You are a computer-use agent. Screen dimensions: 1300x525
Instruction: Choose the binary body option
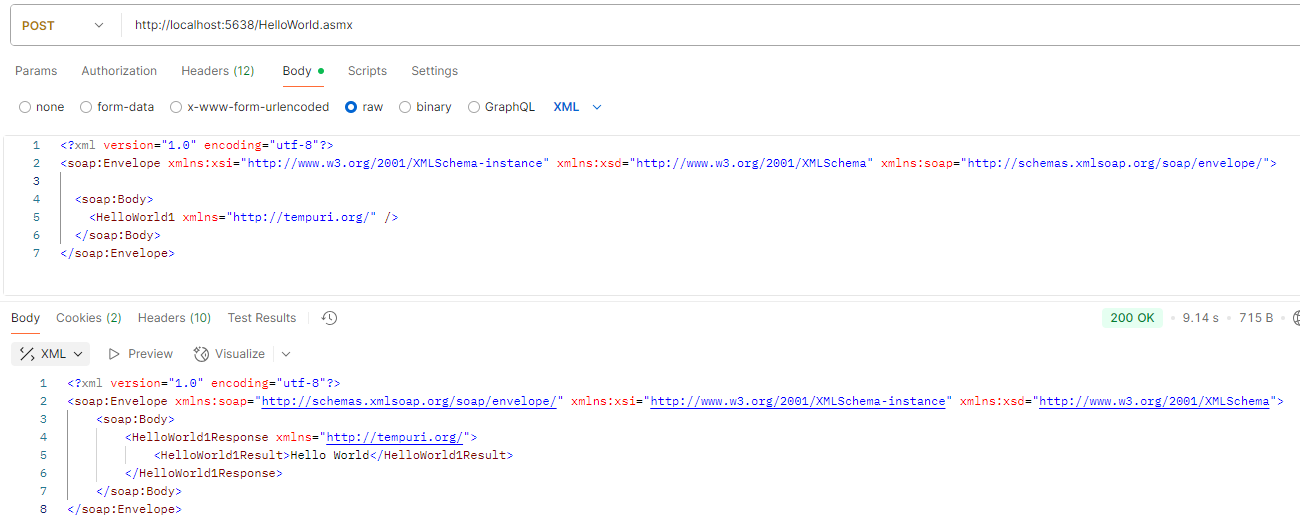point(405,107)
